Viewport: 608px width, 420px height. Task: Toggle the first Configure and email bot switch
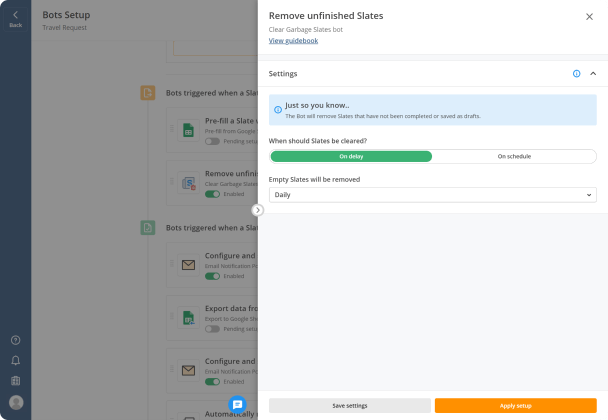(212, 276)
